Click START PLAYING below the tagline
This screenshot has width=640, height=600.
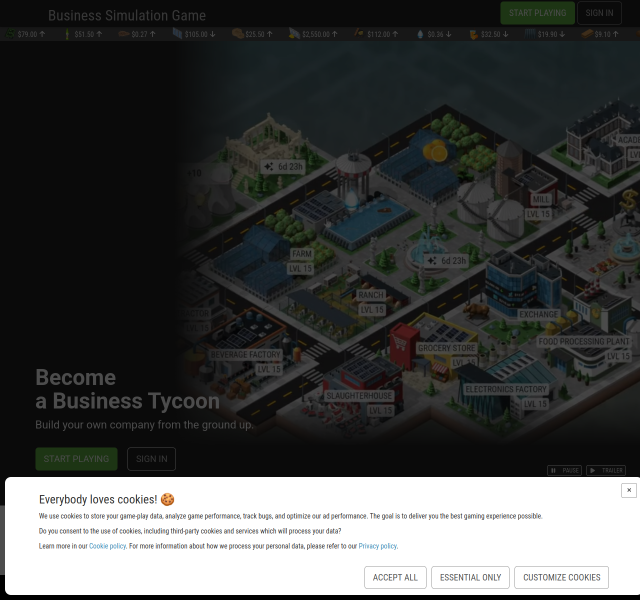tap(76, 459)
